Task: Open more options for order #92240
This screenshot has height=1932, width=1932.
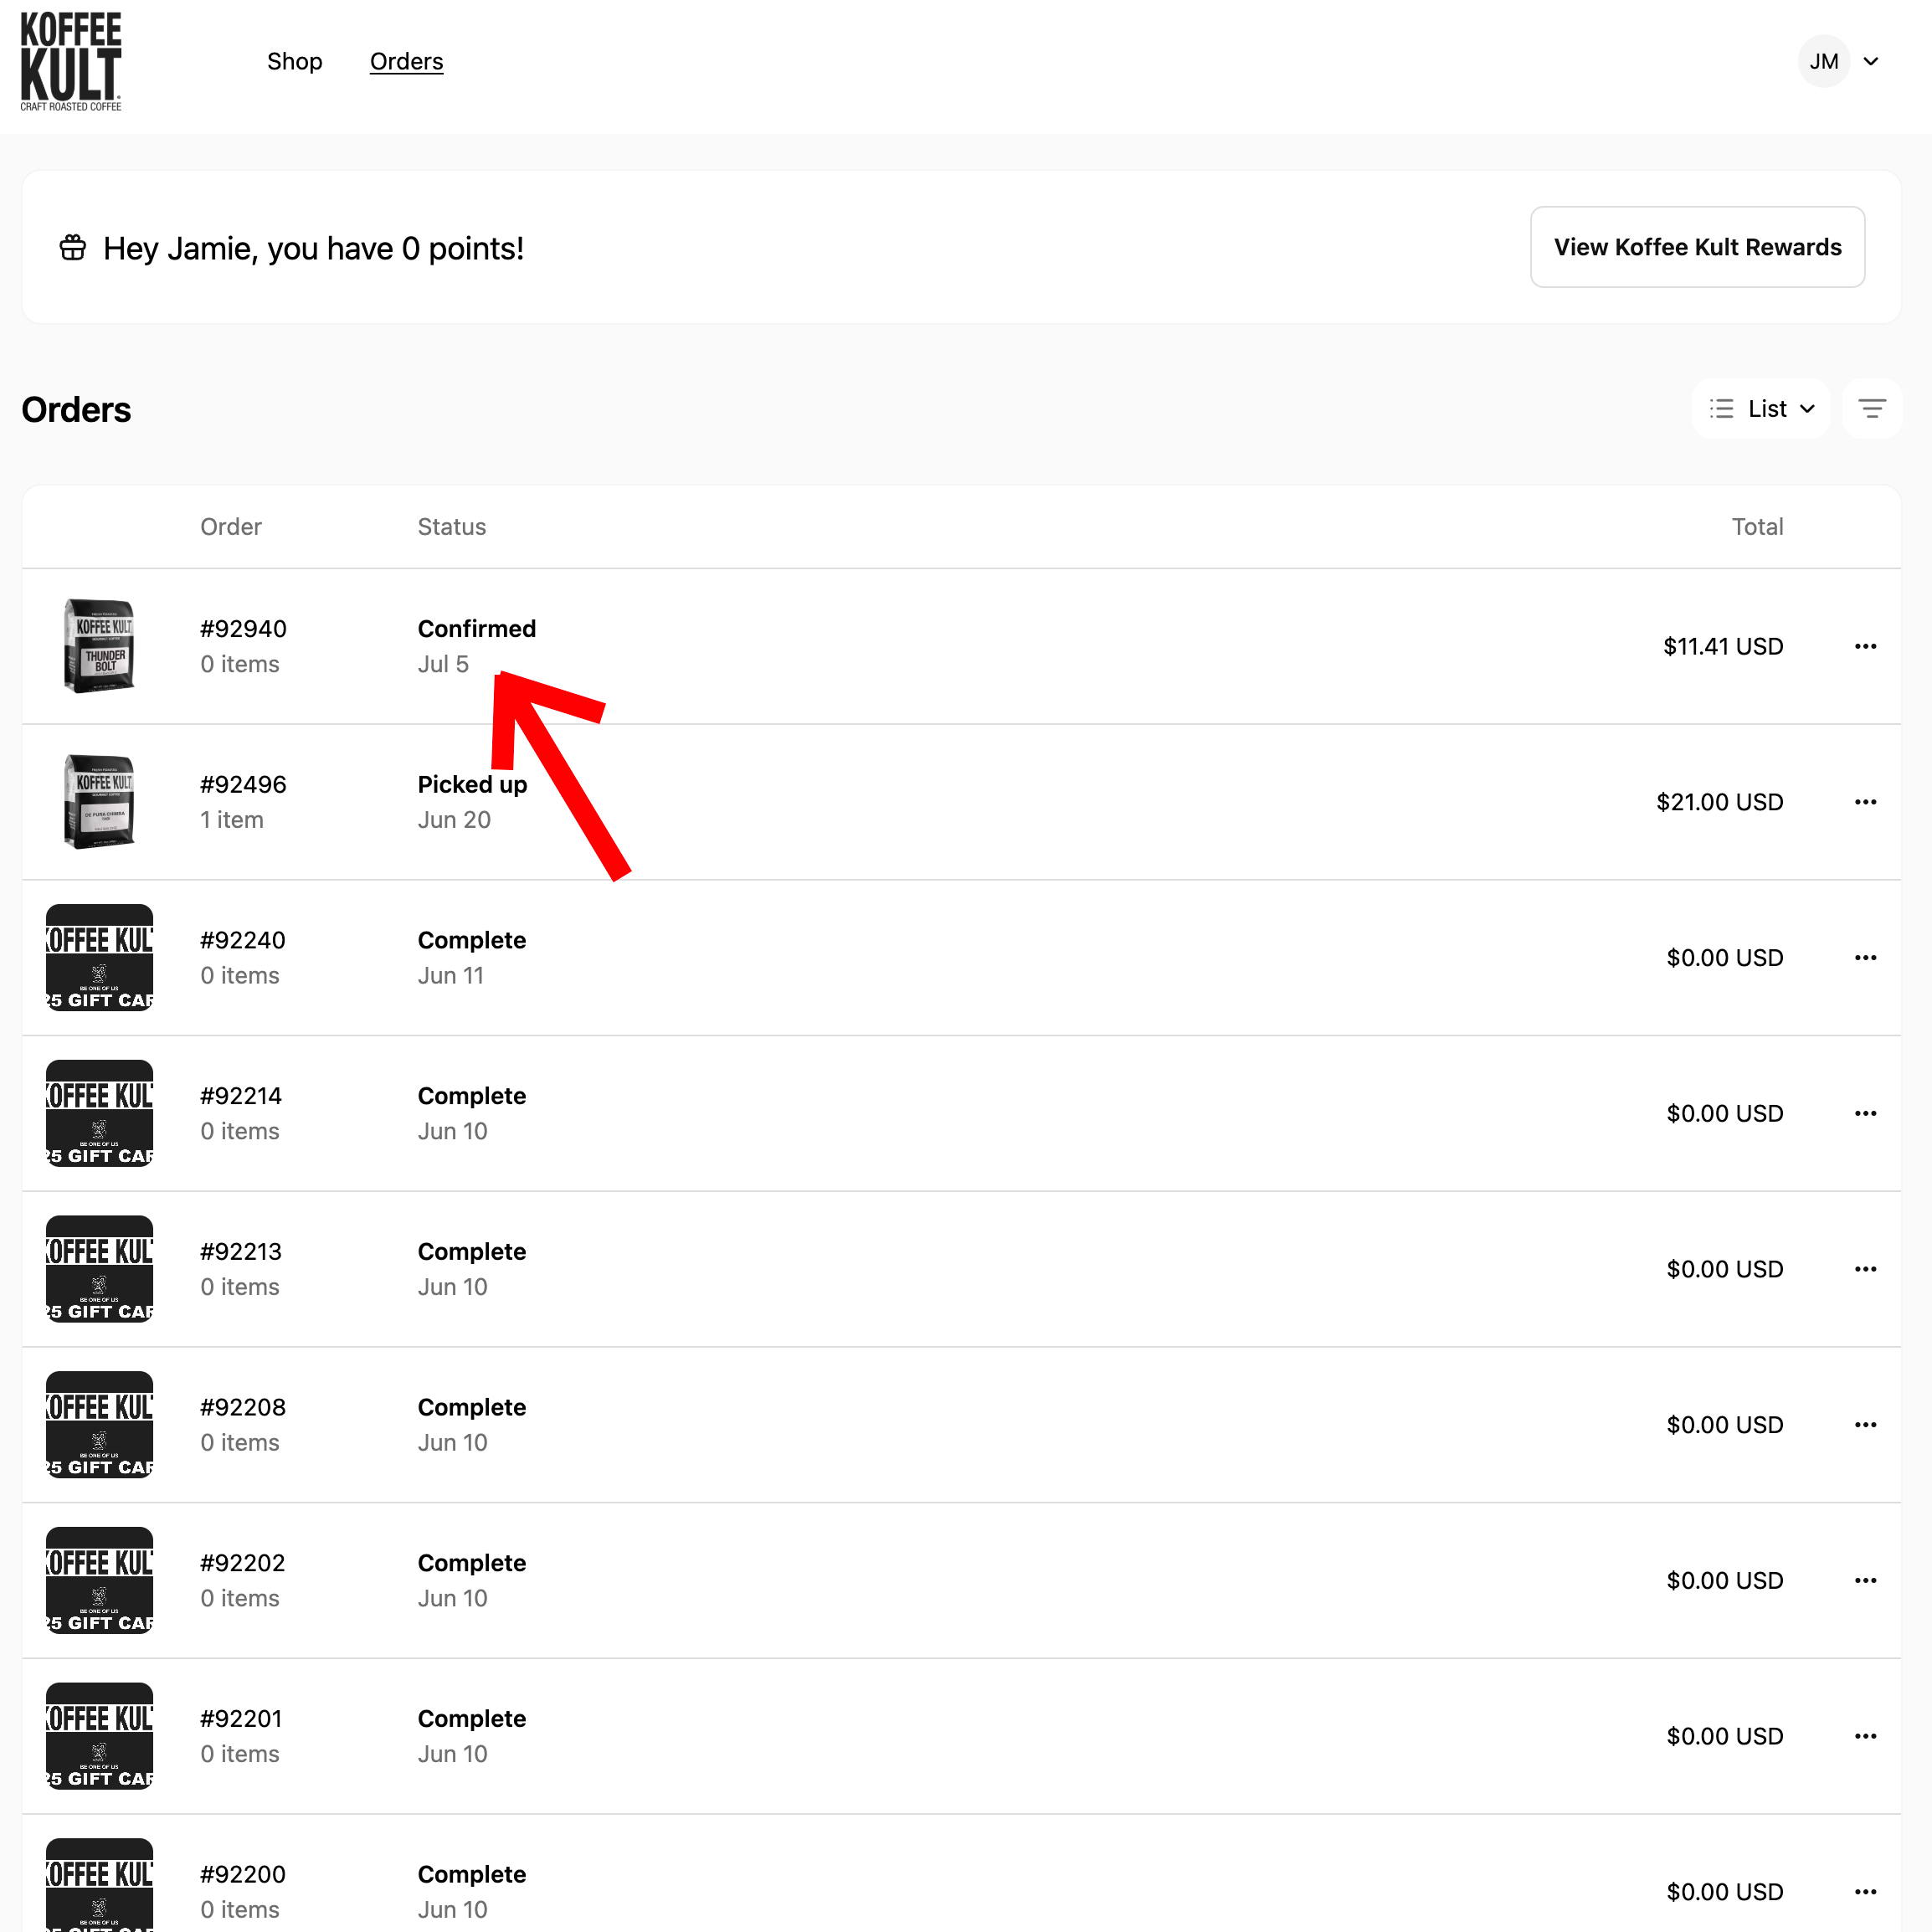Action: click(x=1864, y=958)
